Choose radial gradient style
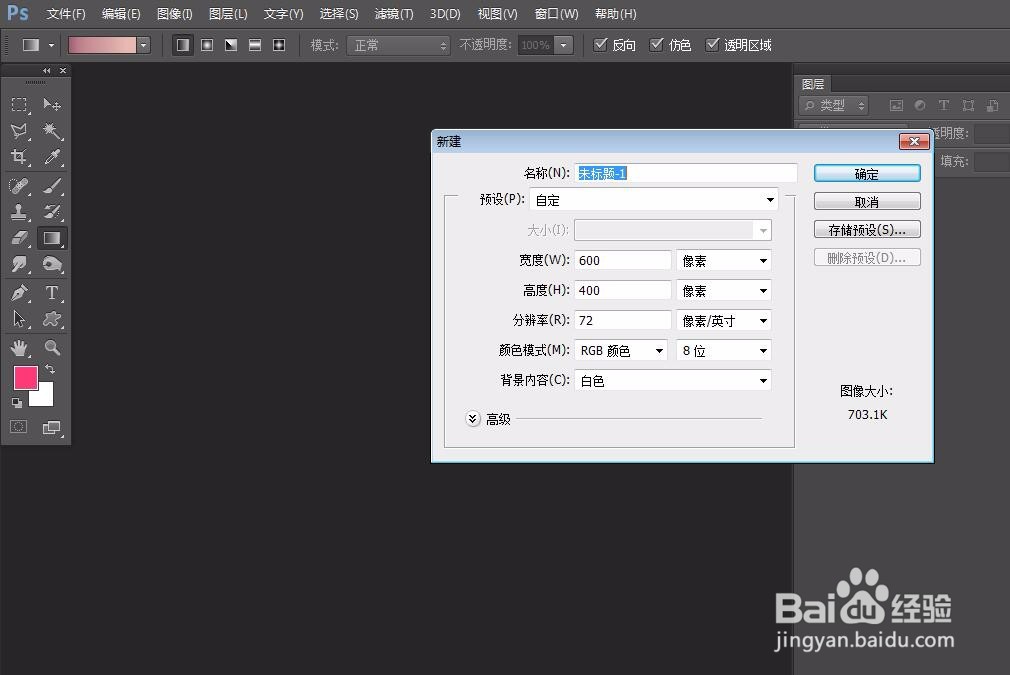1010x675 pixels. 207,45
